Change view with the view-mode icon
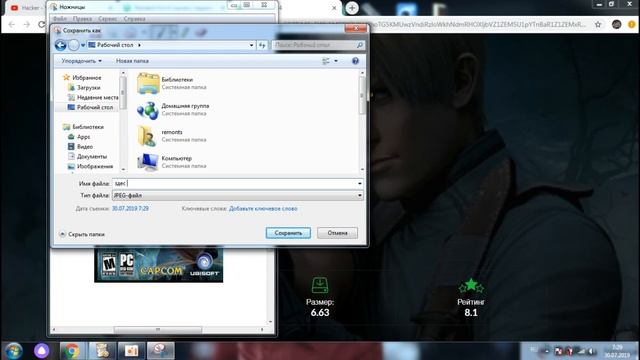640x360 pixels. pyautogui.click(x=326, y=61)
